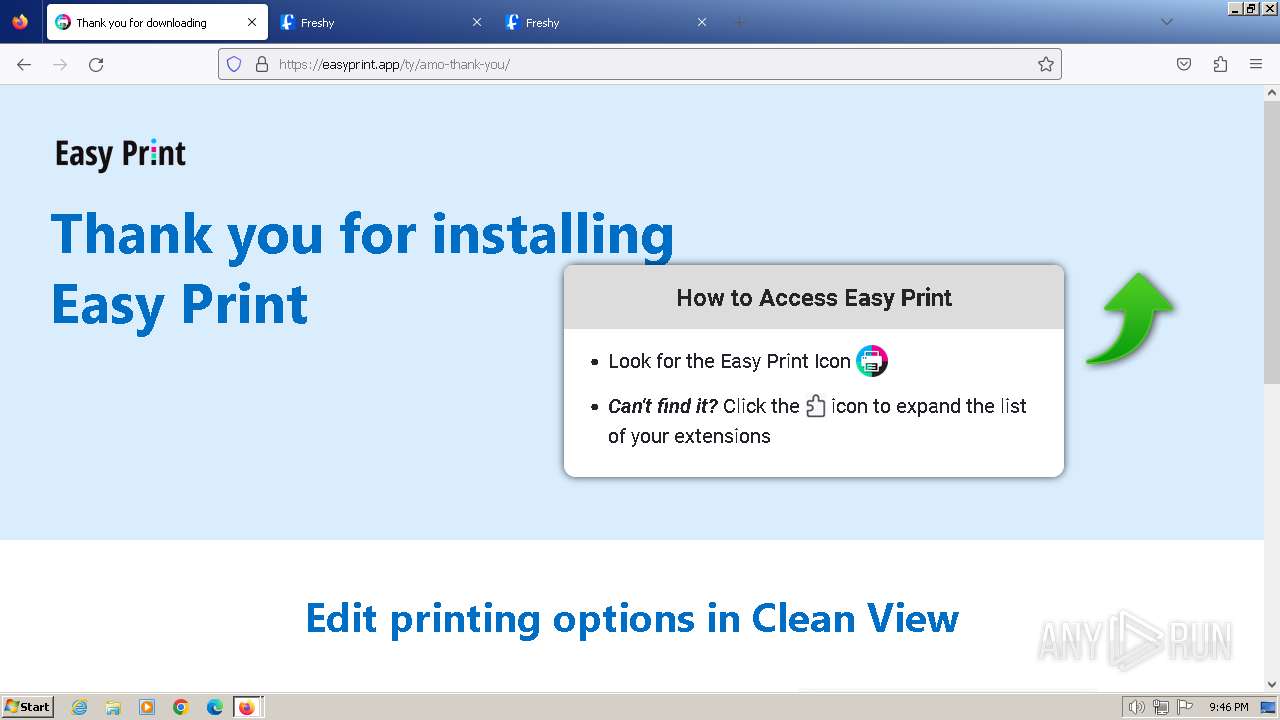The width and height of the screenshot is (1280, 720).
Task: Restore down the Firefox window
Action: [x=1252, y=8]
